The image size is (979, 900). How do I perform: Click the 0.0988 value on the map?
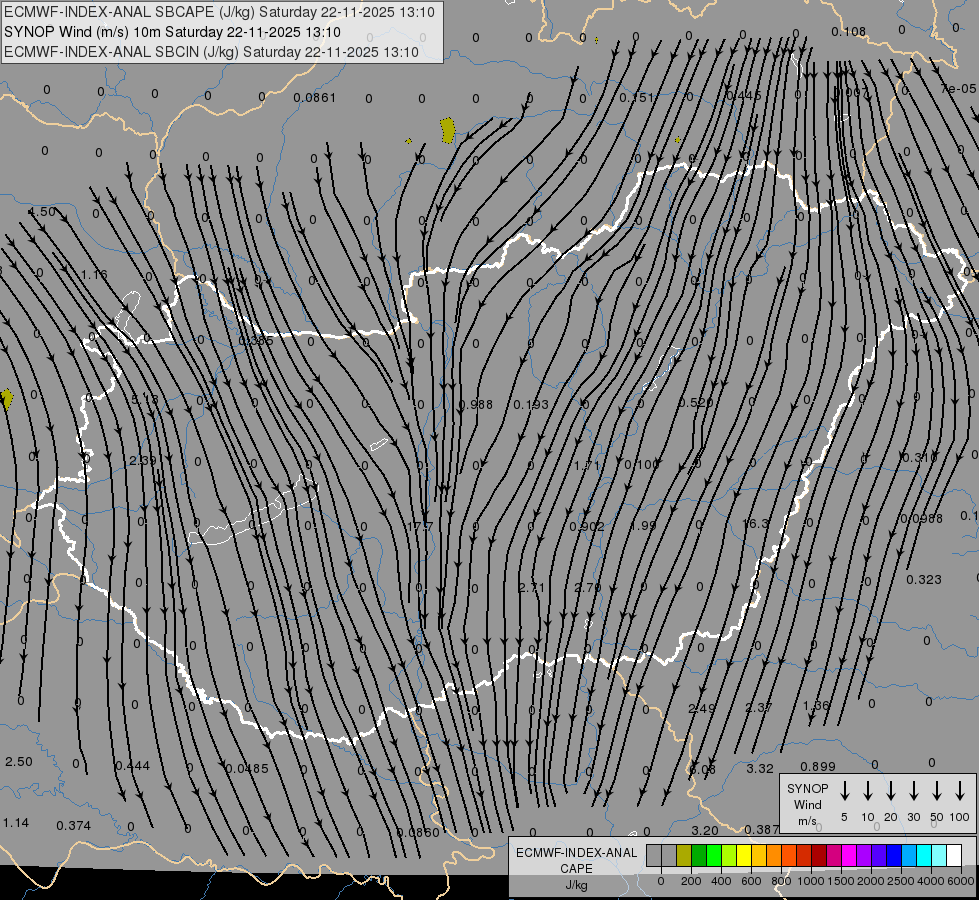click(x=922, y=518)
